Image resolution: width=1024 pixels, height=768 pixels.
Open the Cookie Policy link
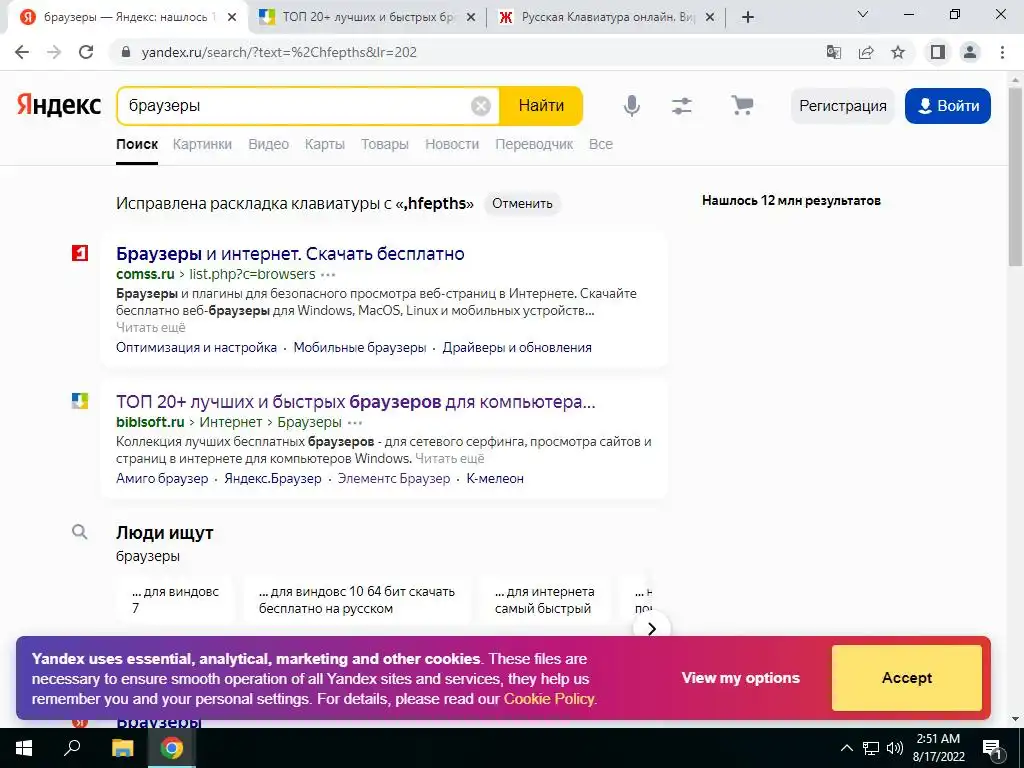549,699
